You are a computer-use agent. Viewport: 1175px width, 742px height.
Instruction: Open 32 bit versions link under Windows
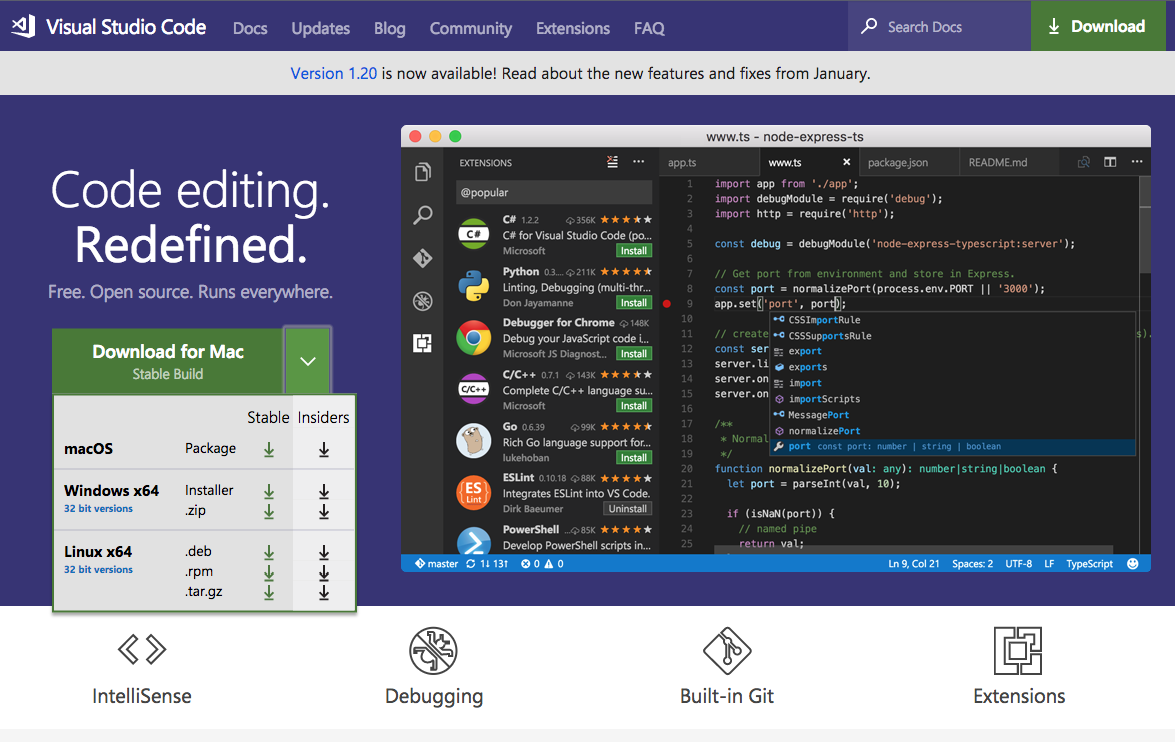(x=98, y=509)
